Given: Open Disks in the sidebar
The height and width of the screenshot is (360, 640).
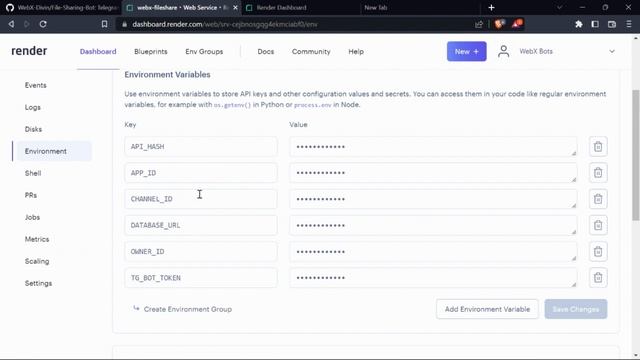Looking at the screenshot, I should (33, 129).
